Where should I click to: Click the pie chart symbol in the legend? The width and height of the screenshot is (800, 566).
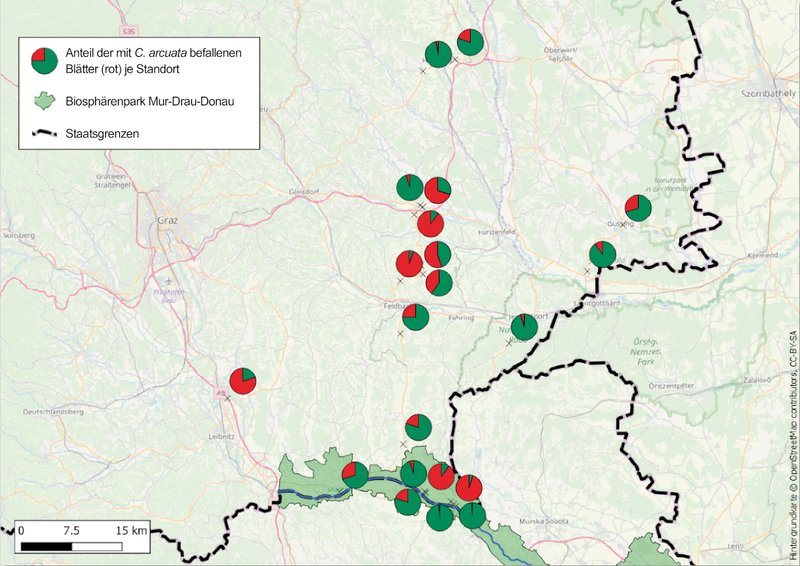pyautogui.click(x=44, y=62)
